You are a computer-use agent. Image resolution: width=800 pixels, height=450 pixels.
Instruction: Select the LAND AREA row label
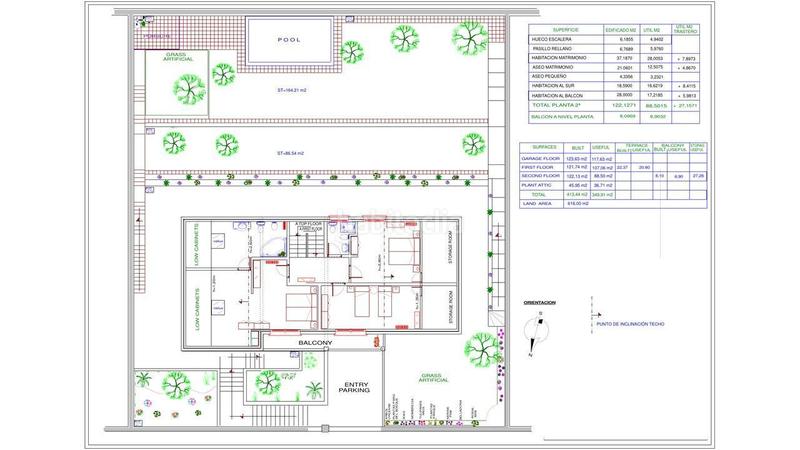point(537,202)
